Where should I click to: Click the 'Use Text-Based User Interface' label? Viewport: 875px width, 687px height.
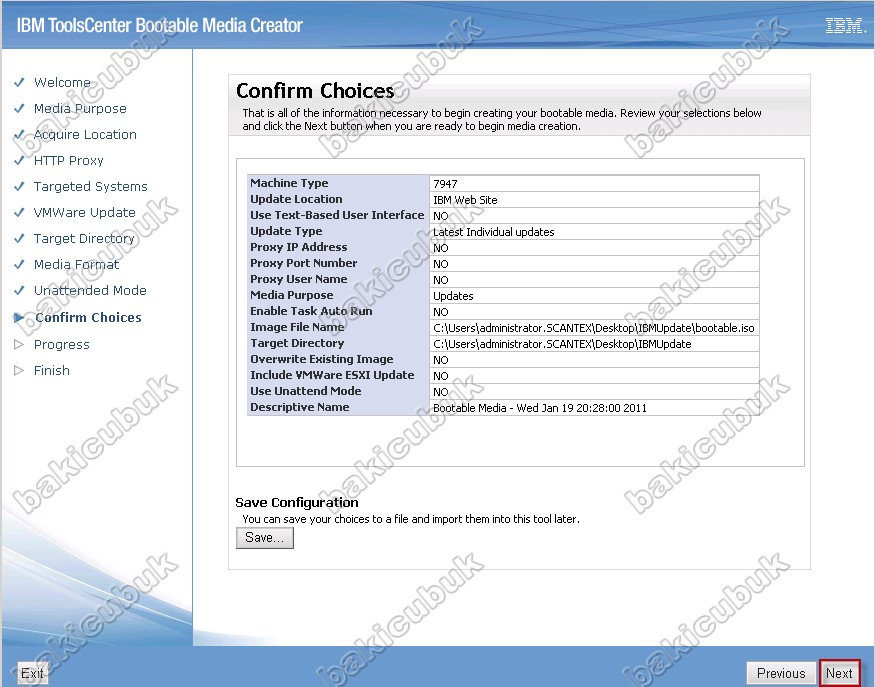[337, 215]
